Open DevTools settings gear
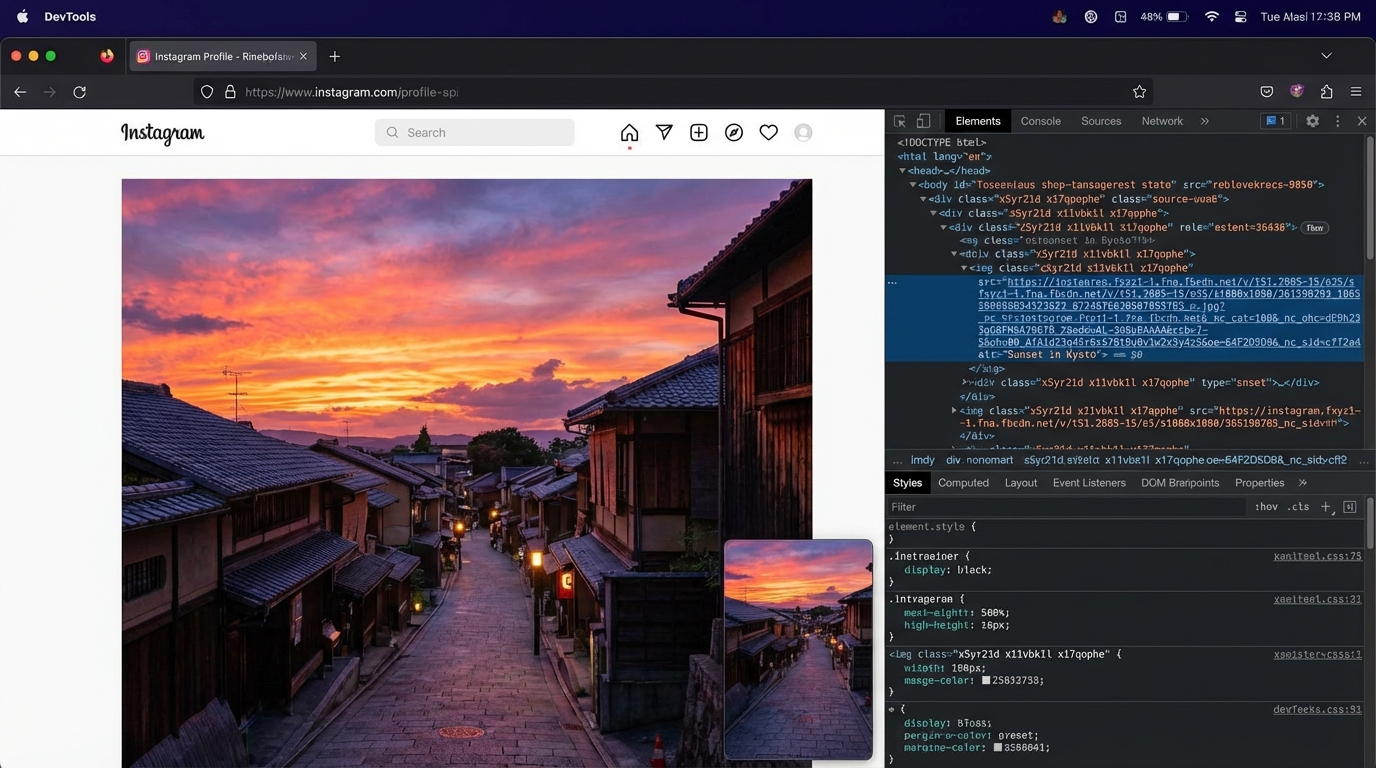This screenshot has height=768, width=1376. 1312,120
